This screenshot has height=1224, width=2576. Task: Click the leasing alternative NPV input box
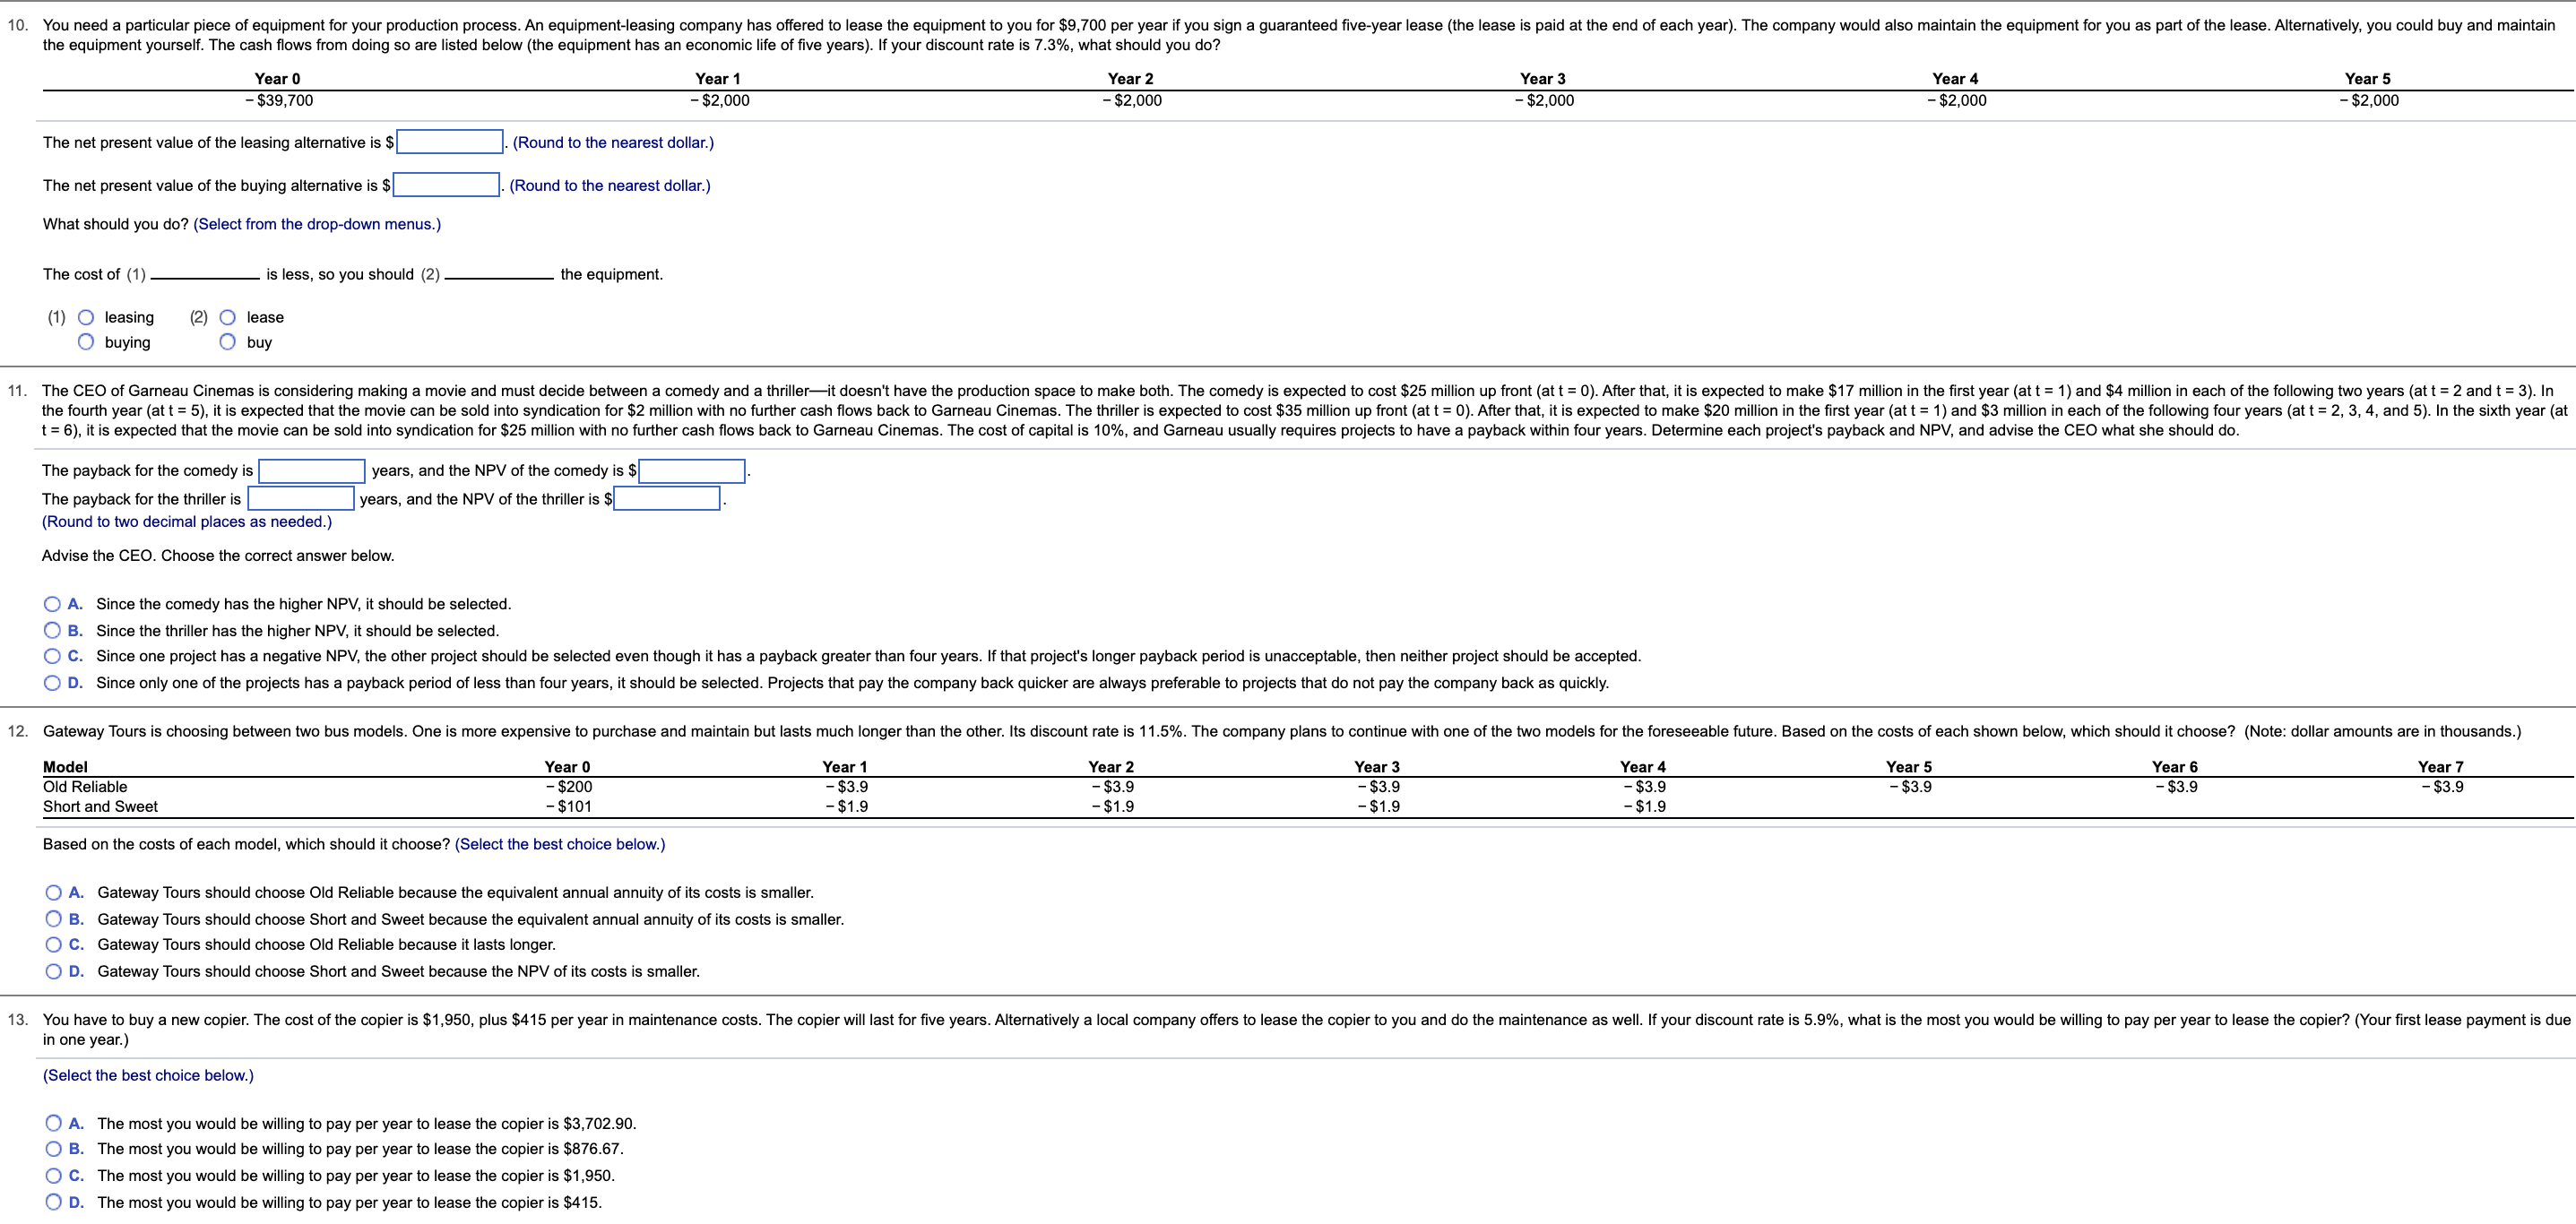pyautogui.click(x=450, y=143)
